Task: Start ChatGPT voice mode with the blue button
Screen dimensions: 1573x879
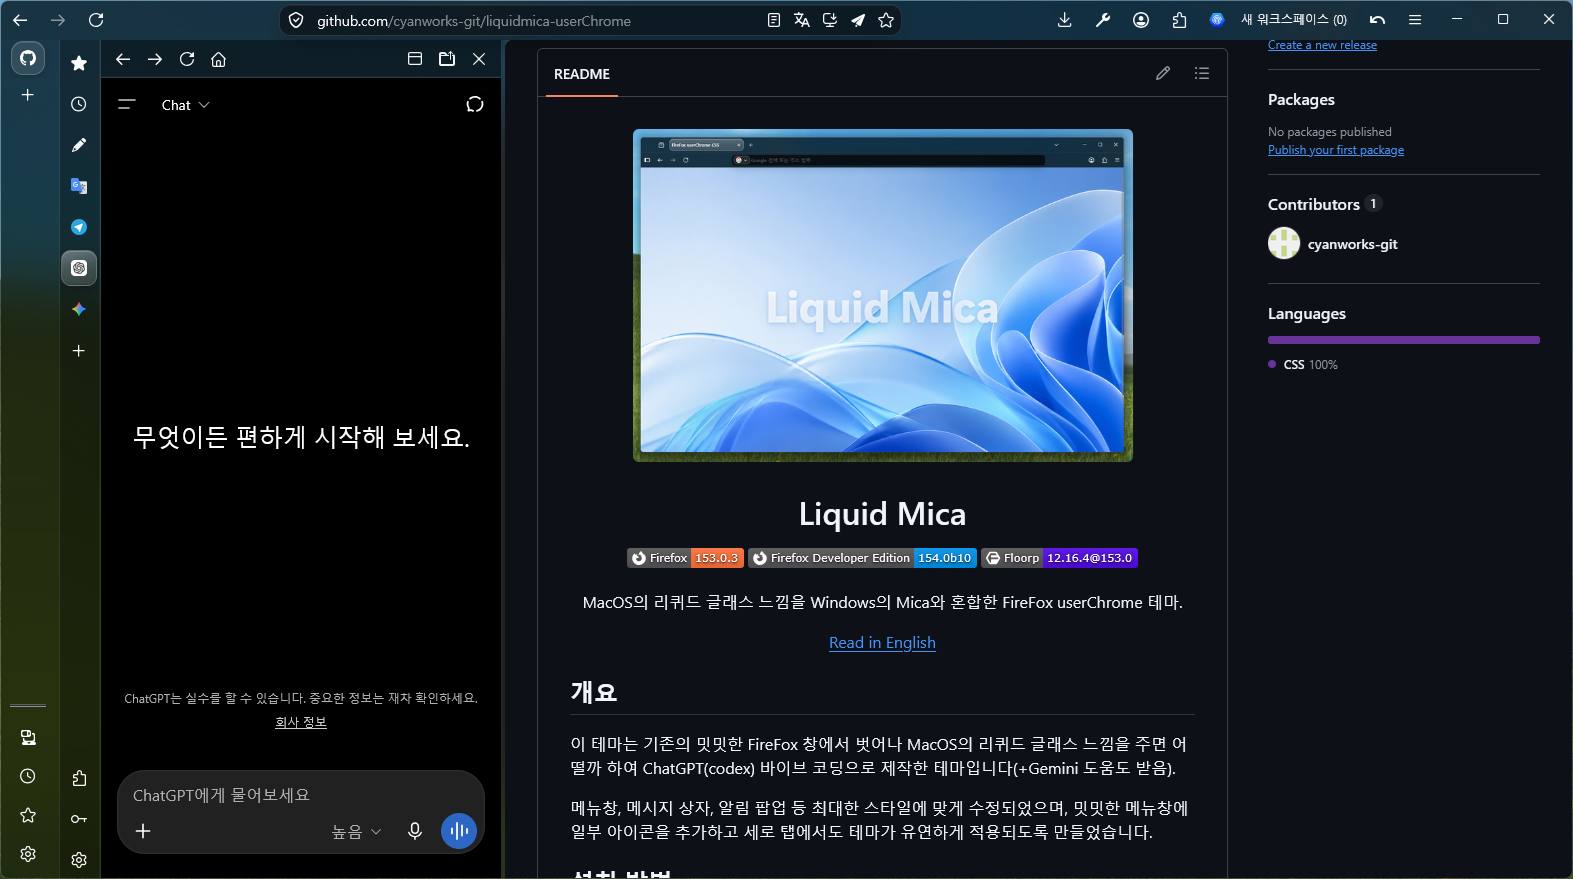Action: click(459, 830)
